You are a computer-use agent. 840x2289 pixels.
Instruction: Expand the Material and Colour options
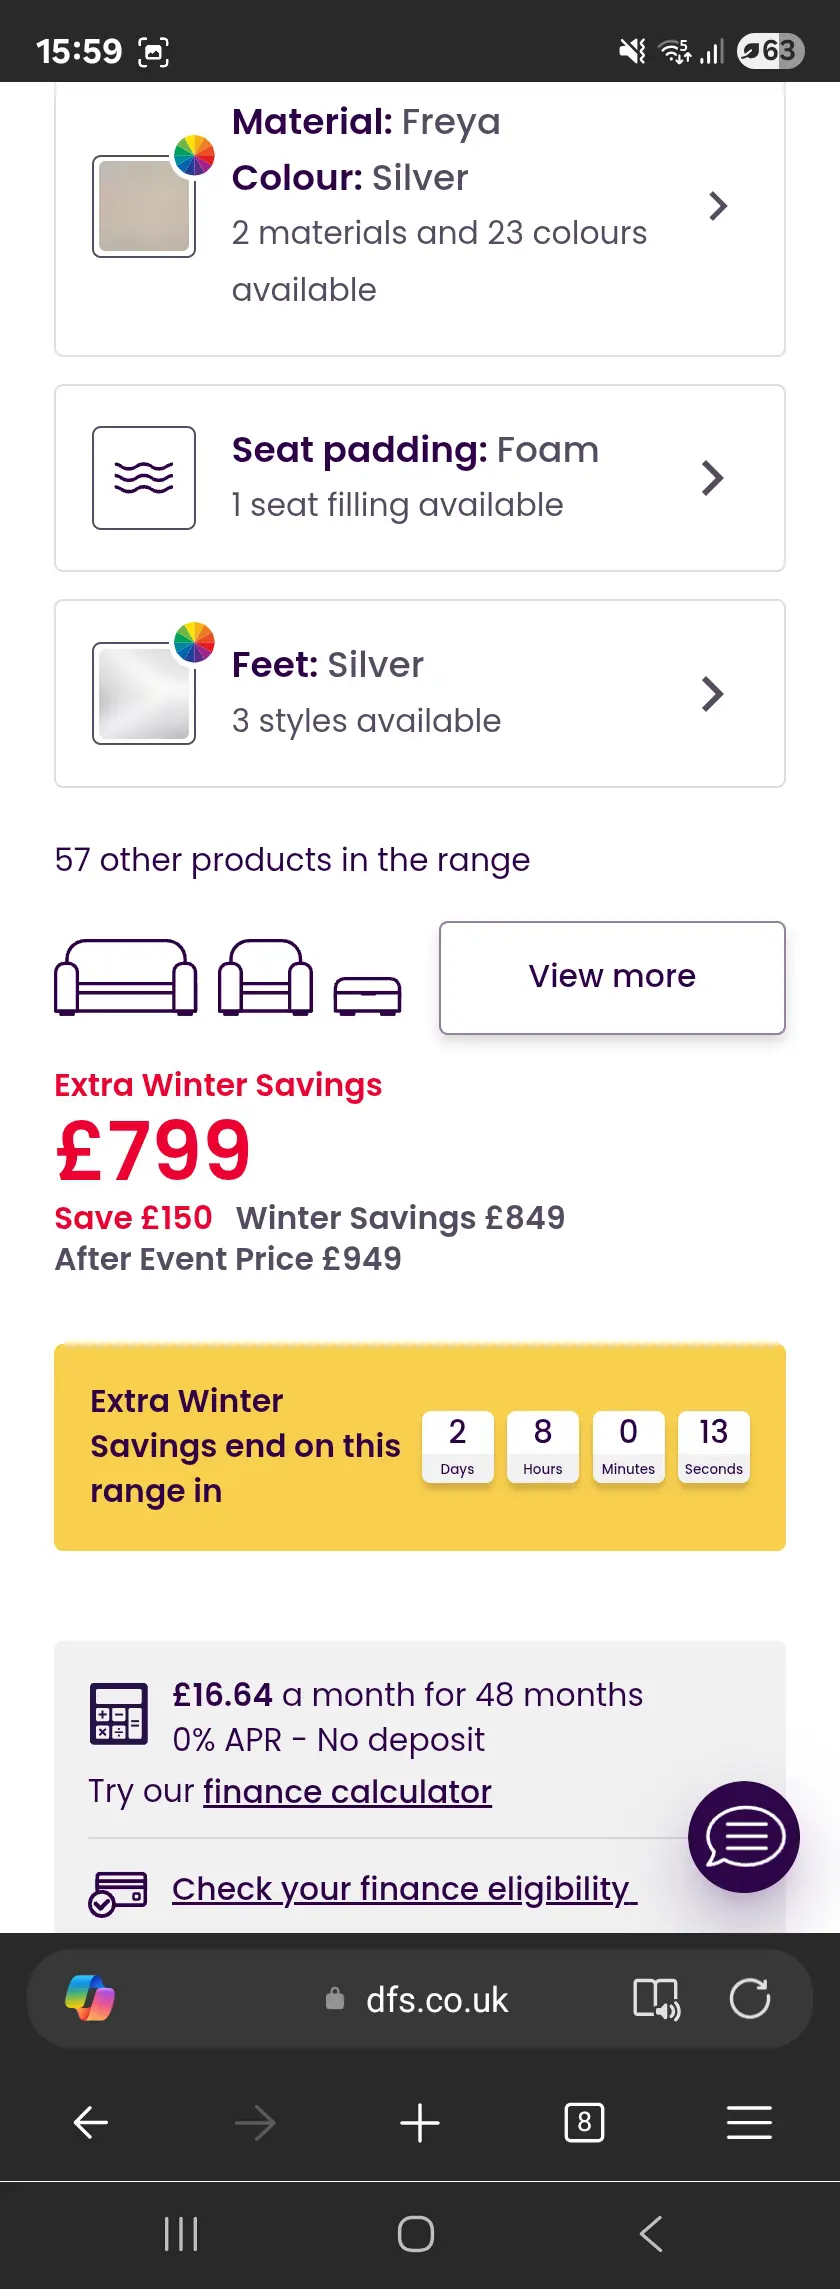click(717, 206)
